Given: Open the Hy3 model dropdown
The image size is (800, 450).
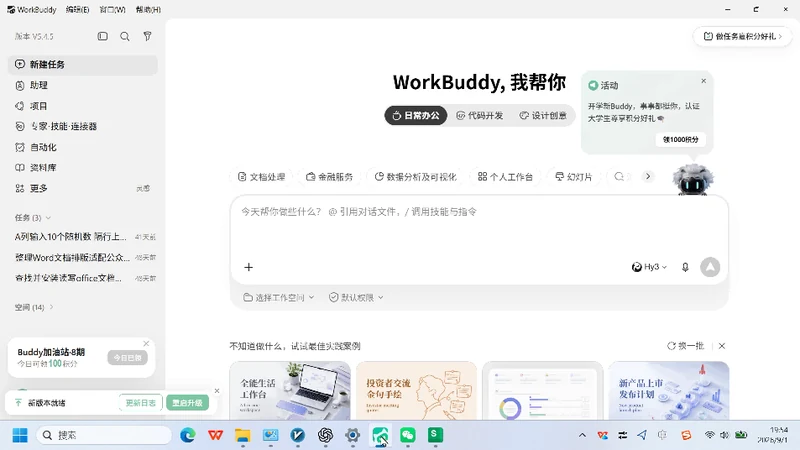Looking at the screenshot, I should coord(649,267).
